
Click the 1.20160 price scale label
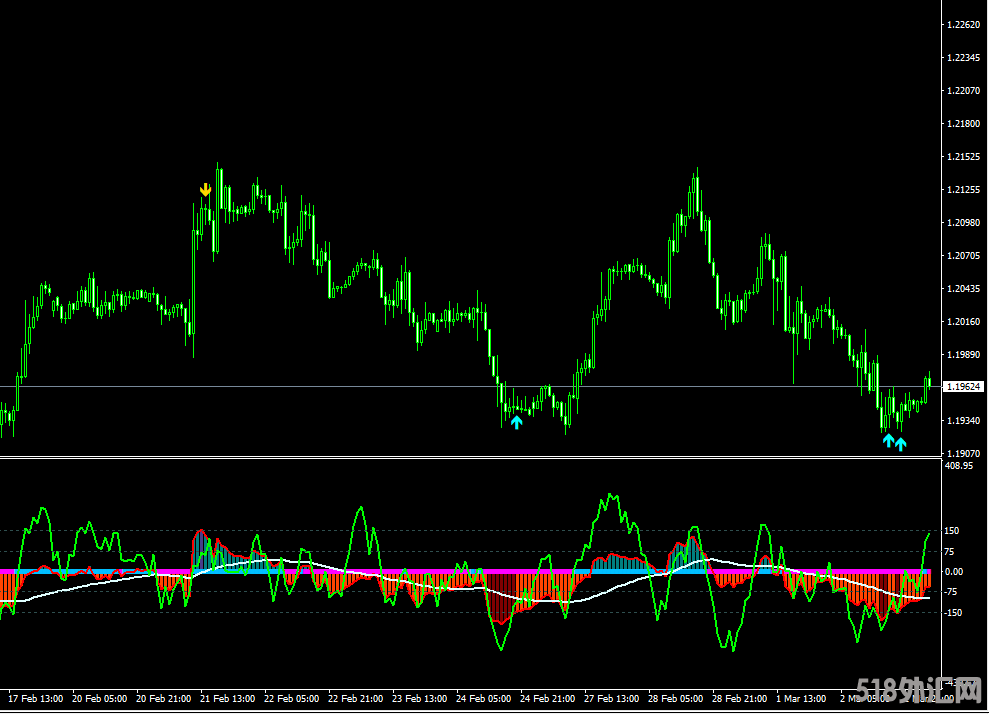click(x=964, y=322)
